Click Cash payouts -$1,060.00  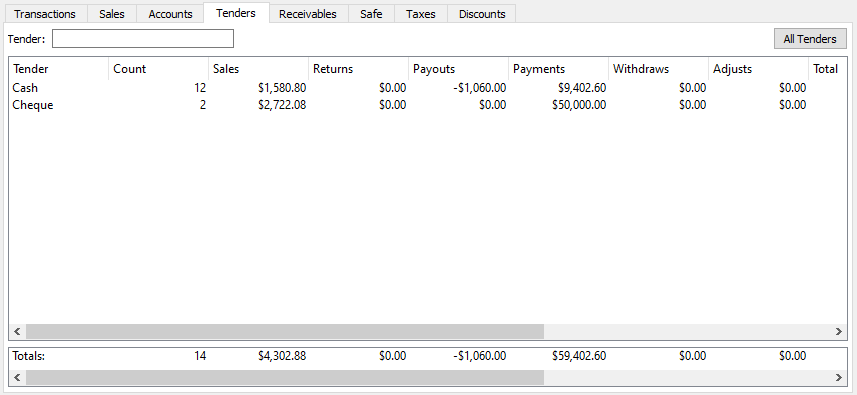click(x=479, y=88)
